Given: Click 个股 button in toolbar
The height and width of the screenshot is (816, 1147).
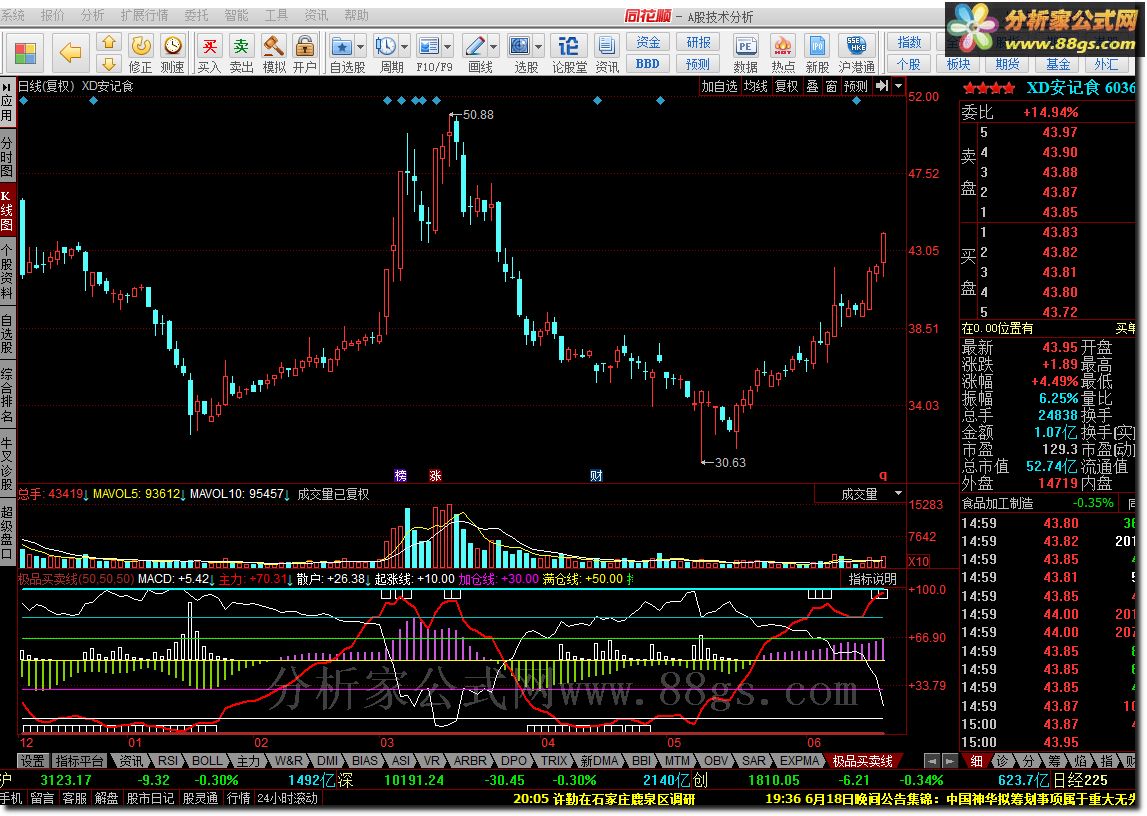Looking at the screenshot, I should (x=909, y=64).
